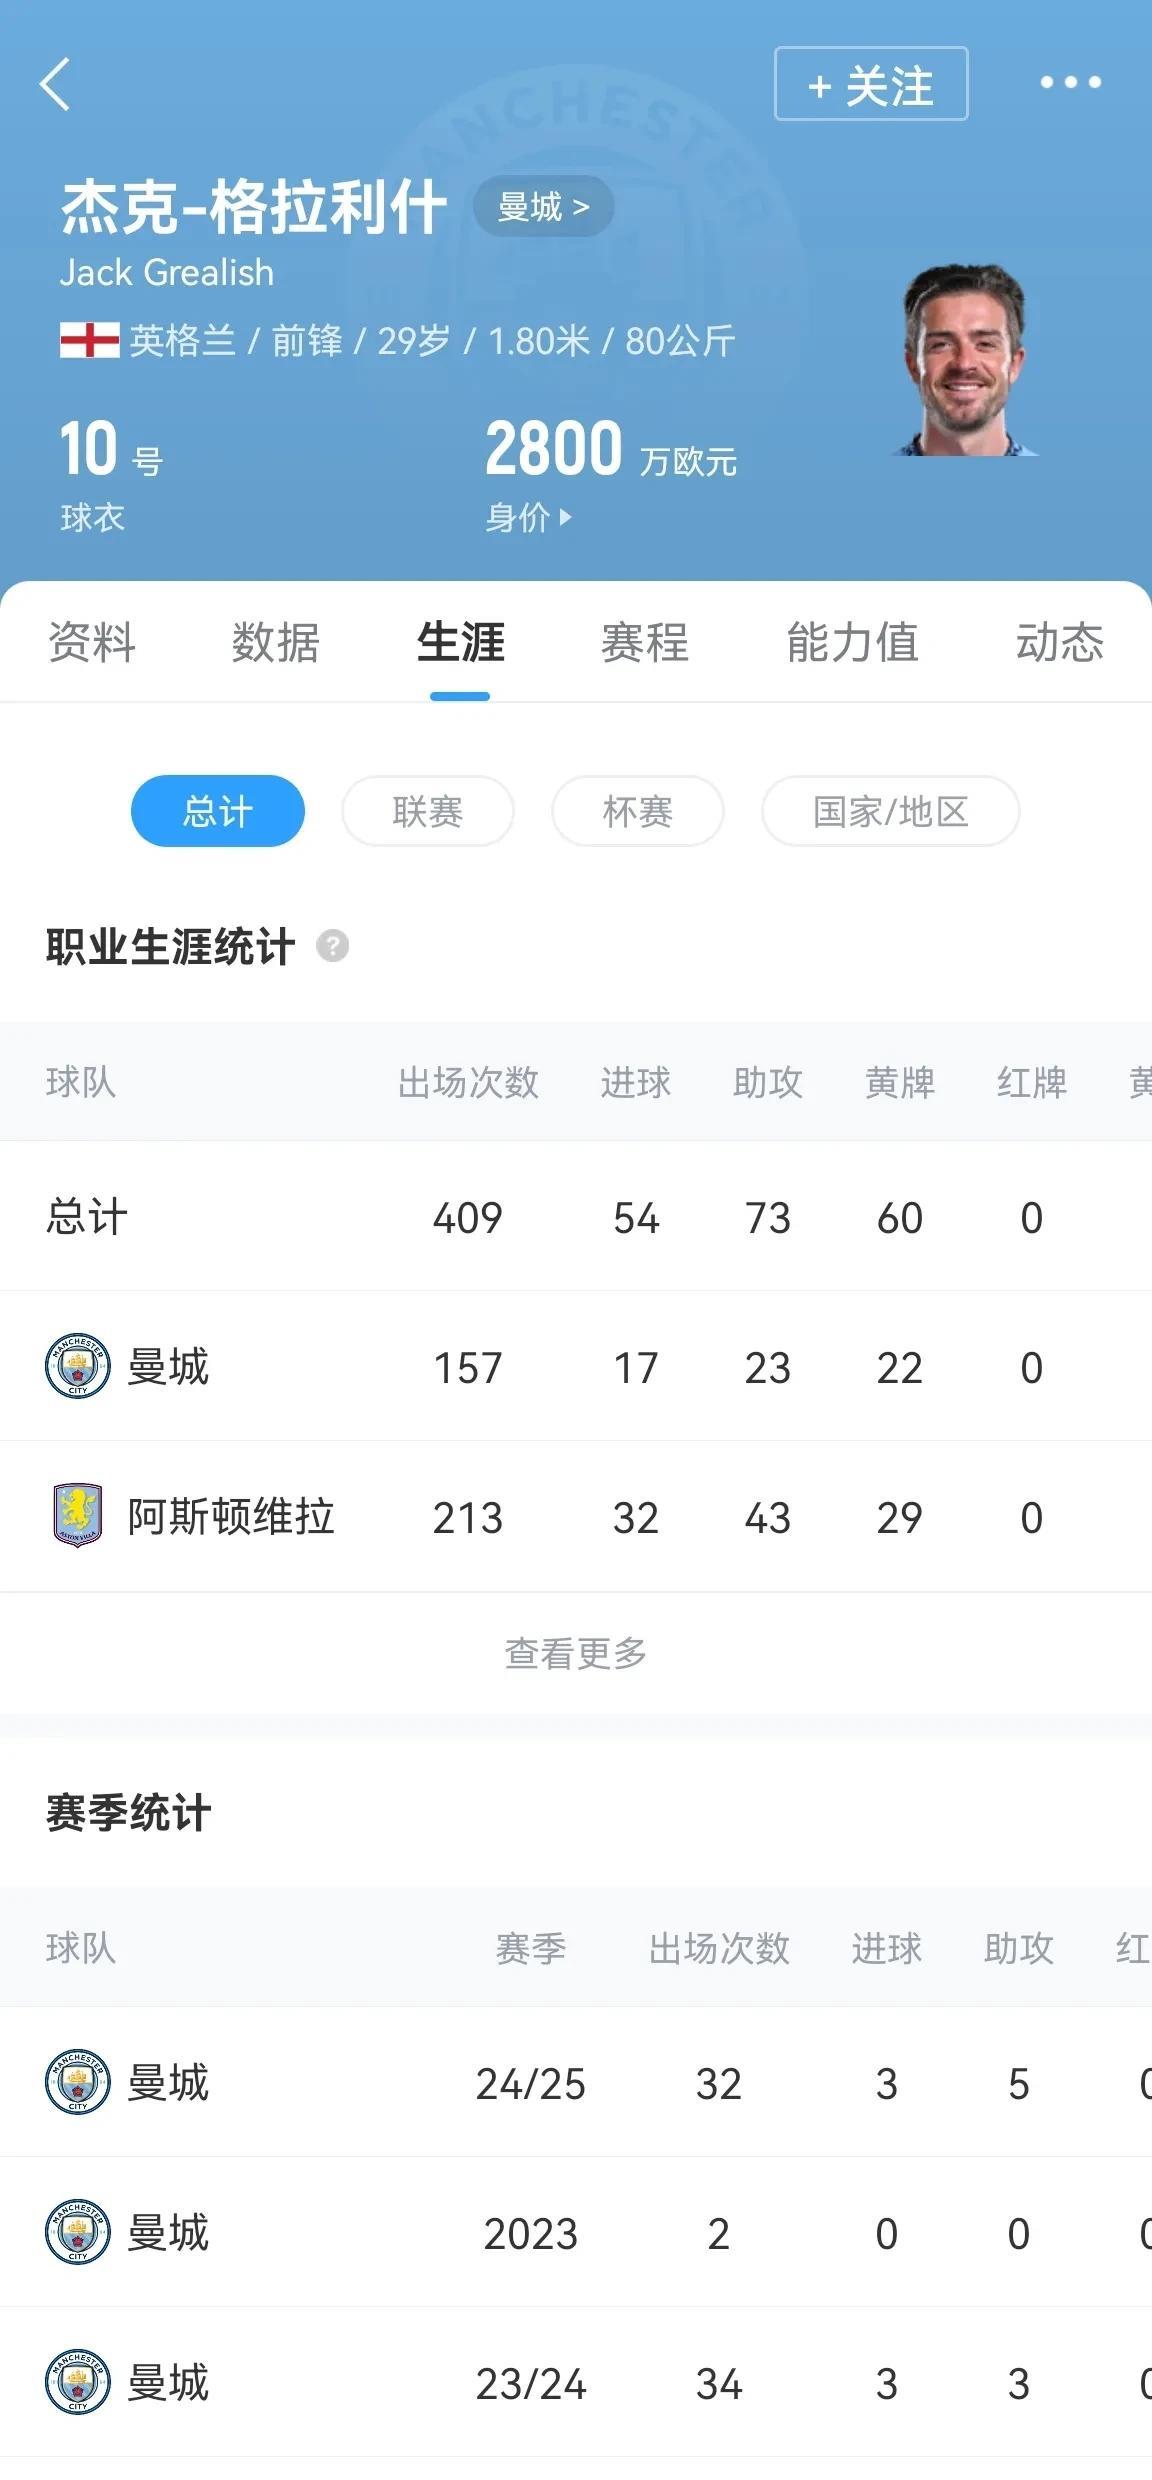This screenshot has height=2480, width=1152.
Task: Select the 杯赛 filter pill
Action: [x=638, y=811]
